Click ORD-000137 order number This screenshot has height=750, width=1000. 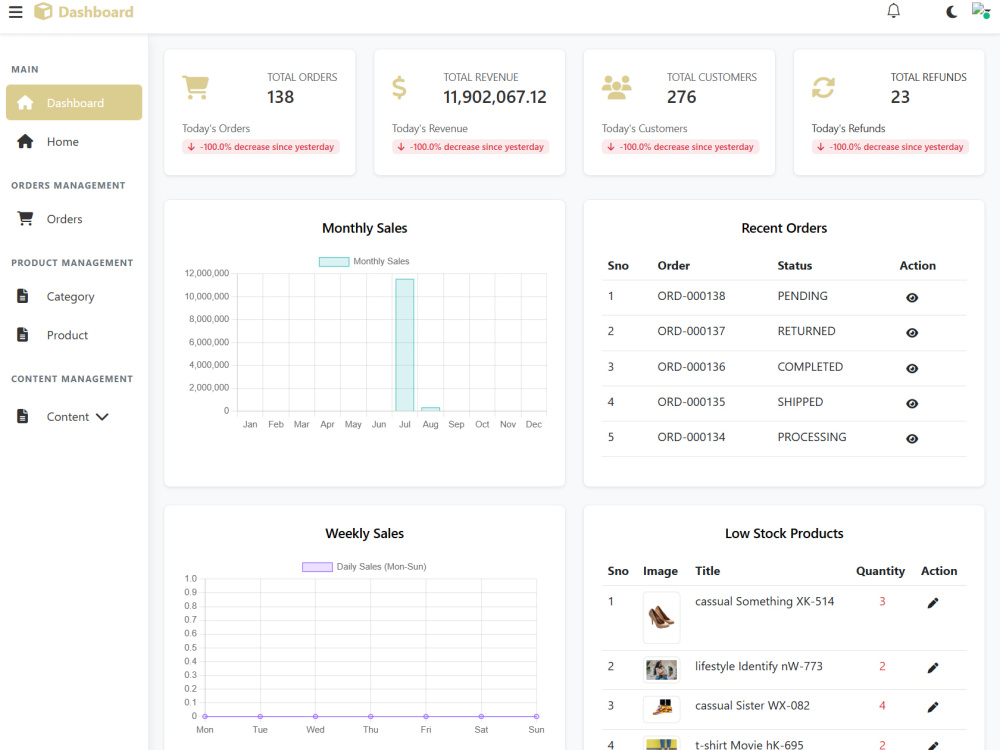pyautogui.click(x=691, y=331)
